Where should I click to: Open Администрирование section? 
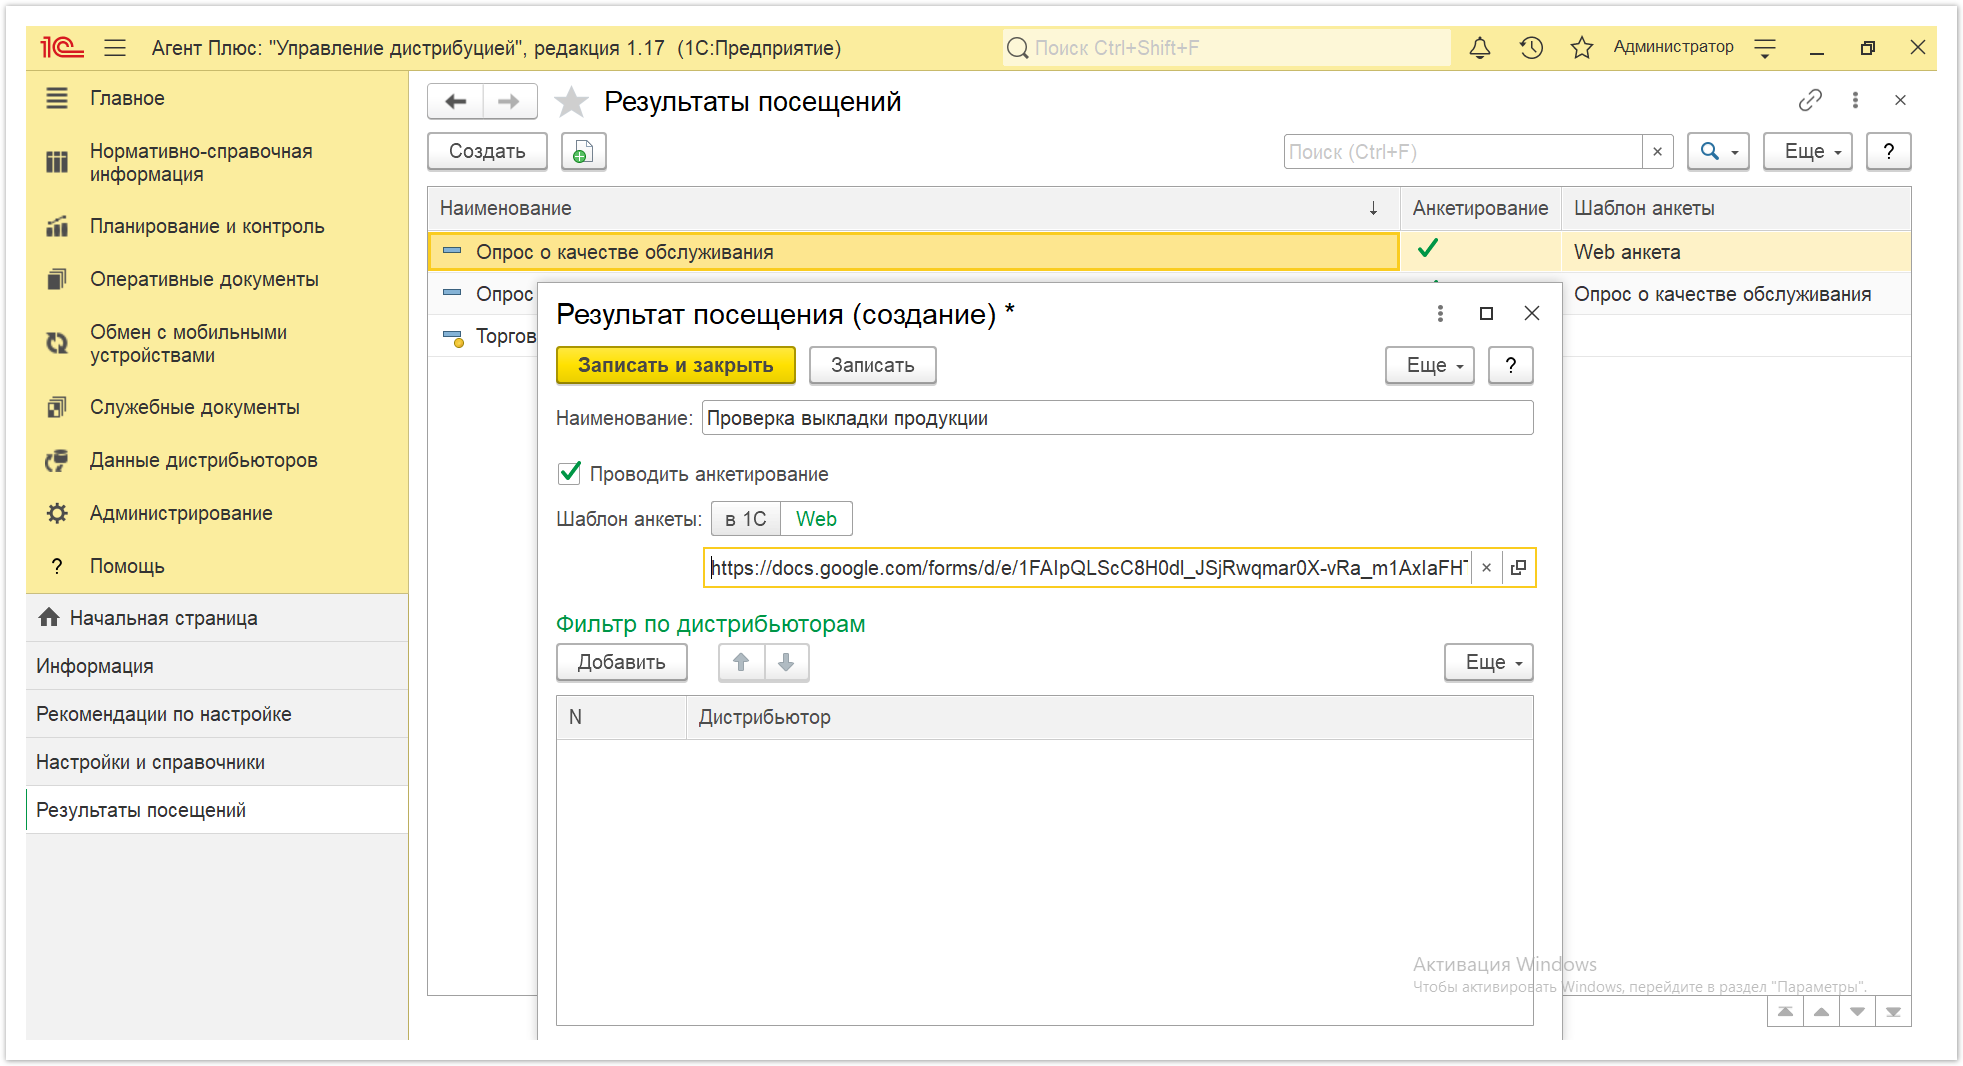181,513
